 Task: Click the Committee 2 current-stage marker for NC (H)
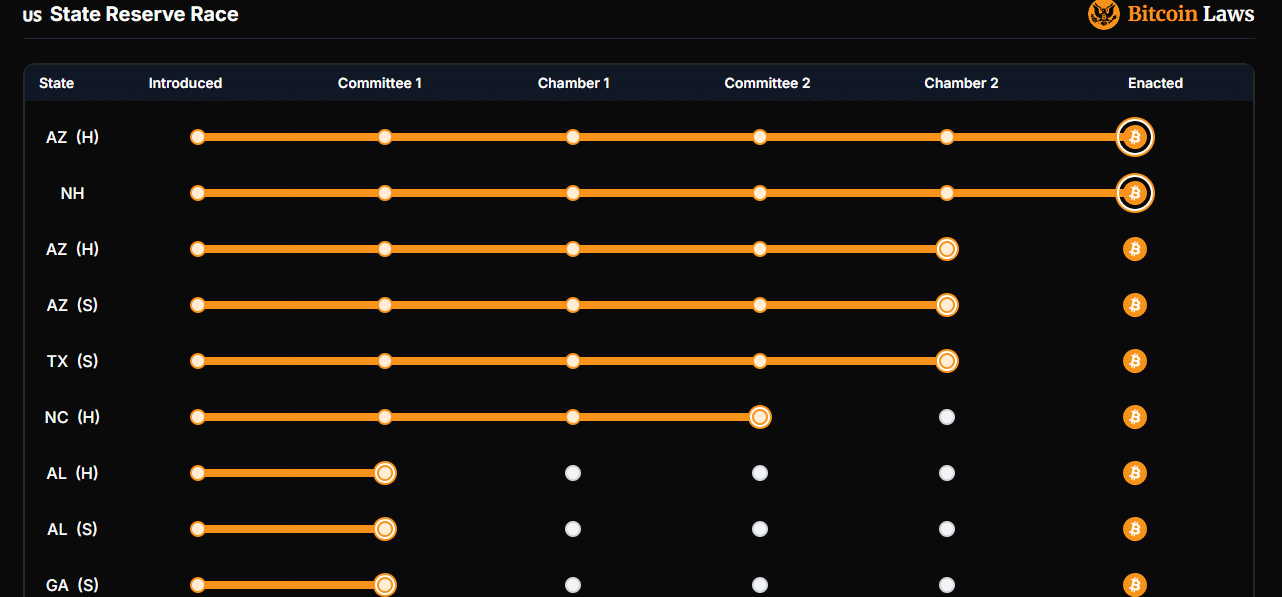coord(760,417)
